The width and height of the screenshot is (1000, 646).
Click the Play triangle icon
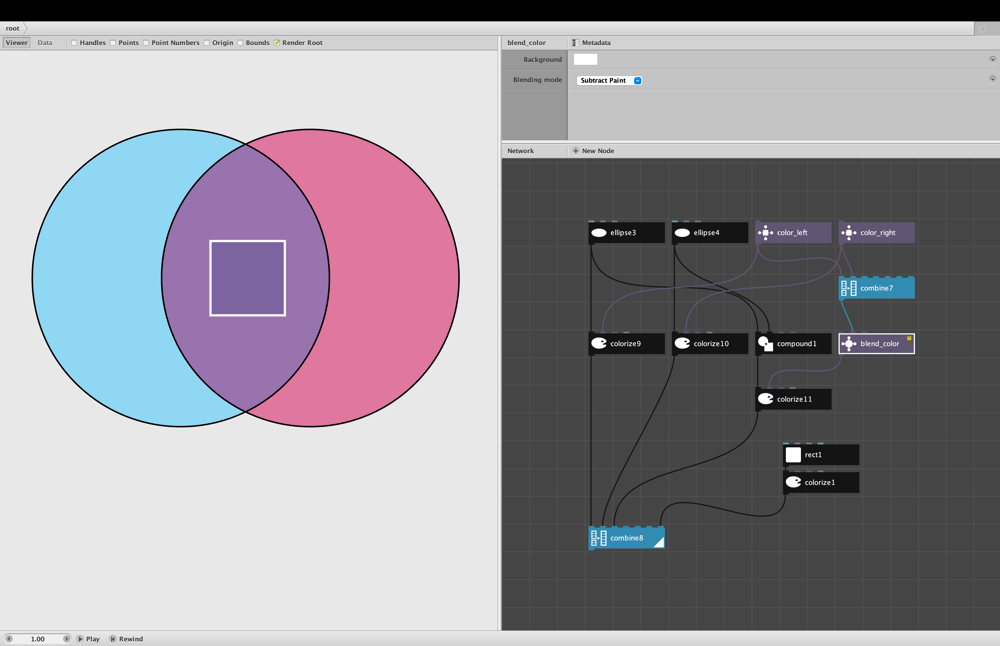pos(80,639)
